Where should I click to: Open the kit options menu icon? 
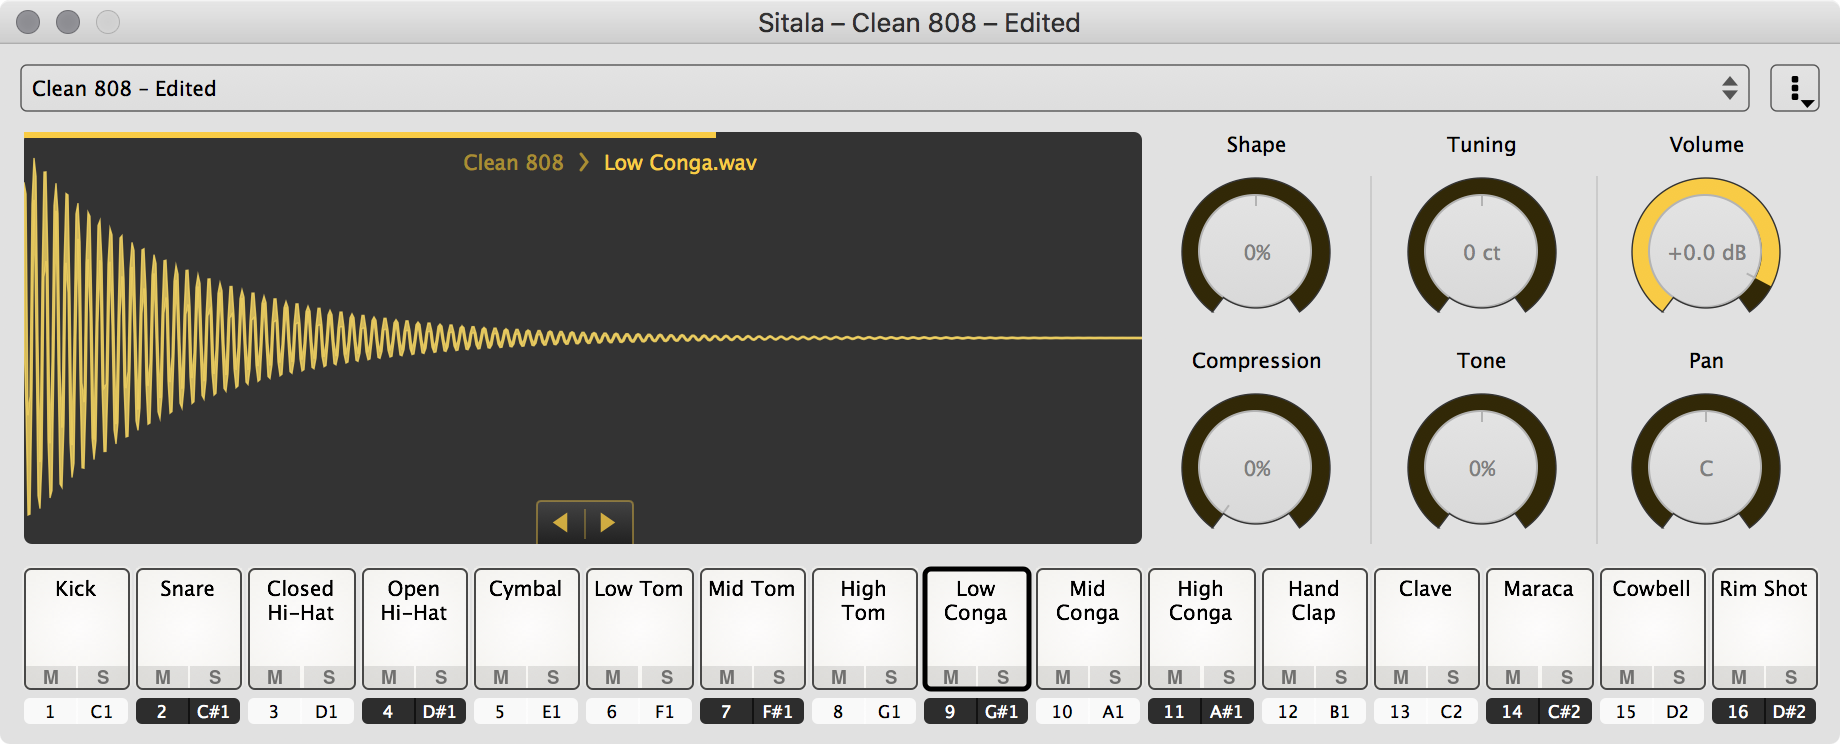(1794, 88)
